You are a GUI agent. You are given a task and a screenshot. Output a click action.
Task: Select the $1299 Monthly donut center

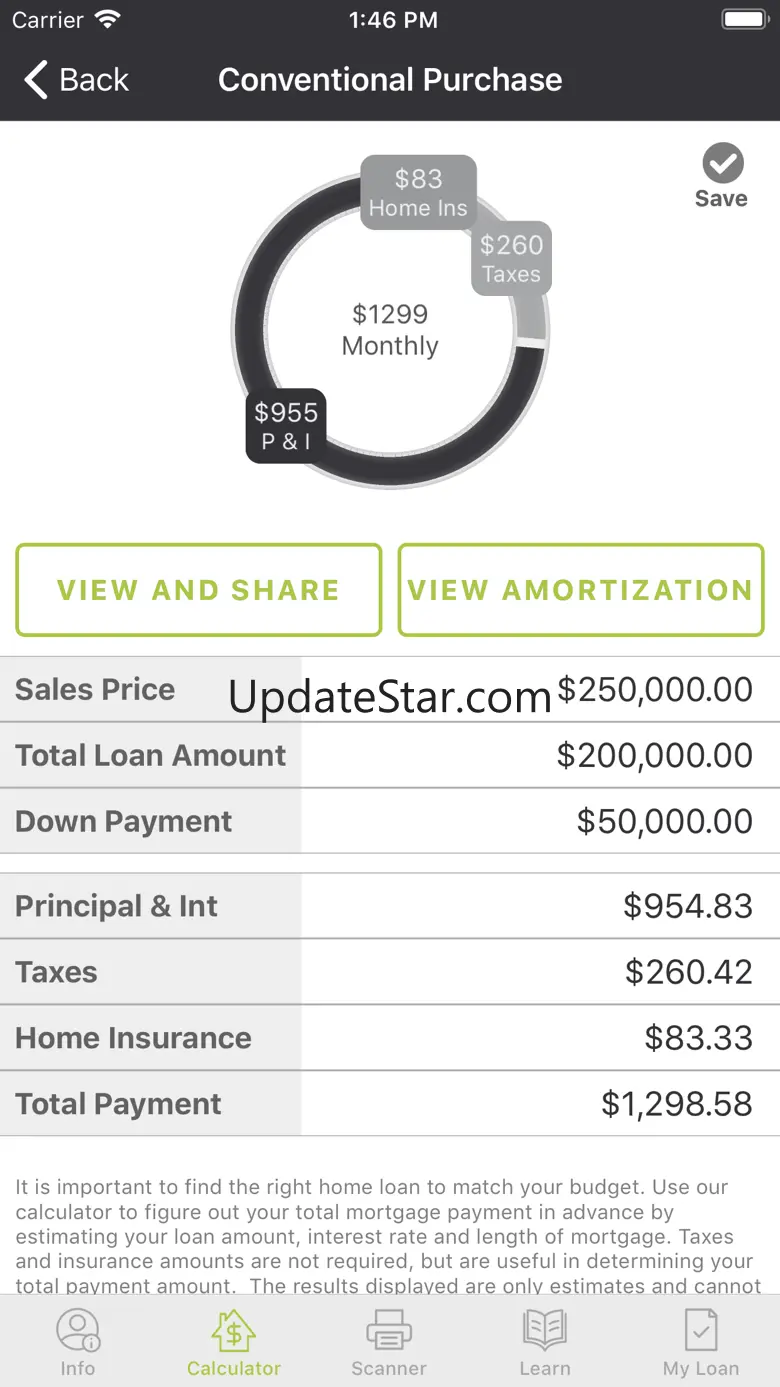click(x=390, y=330)
